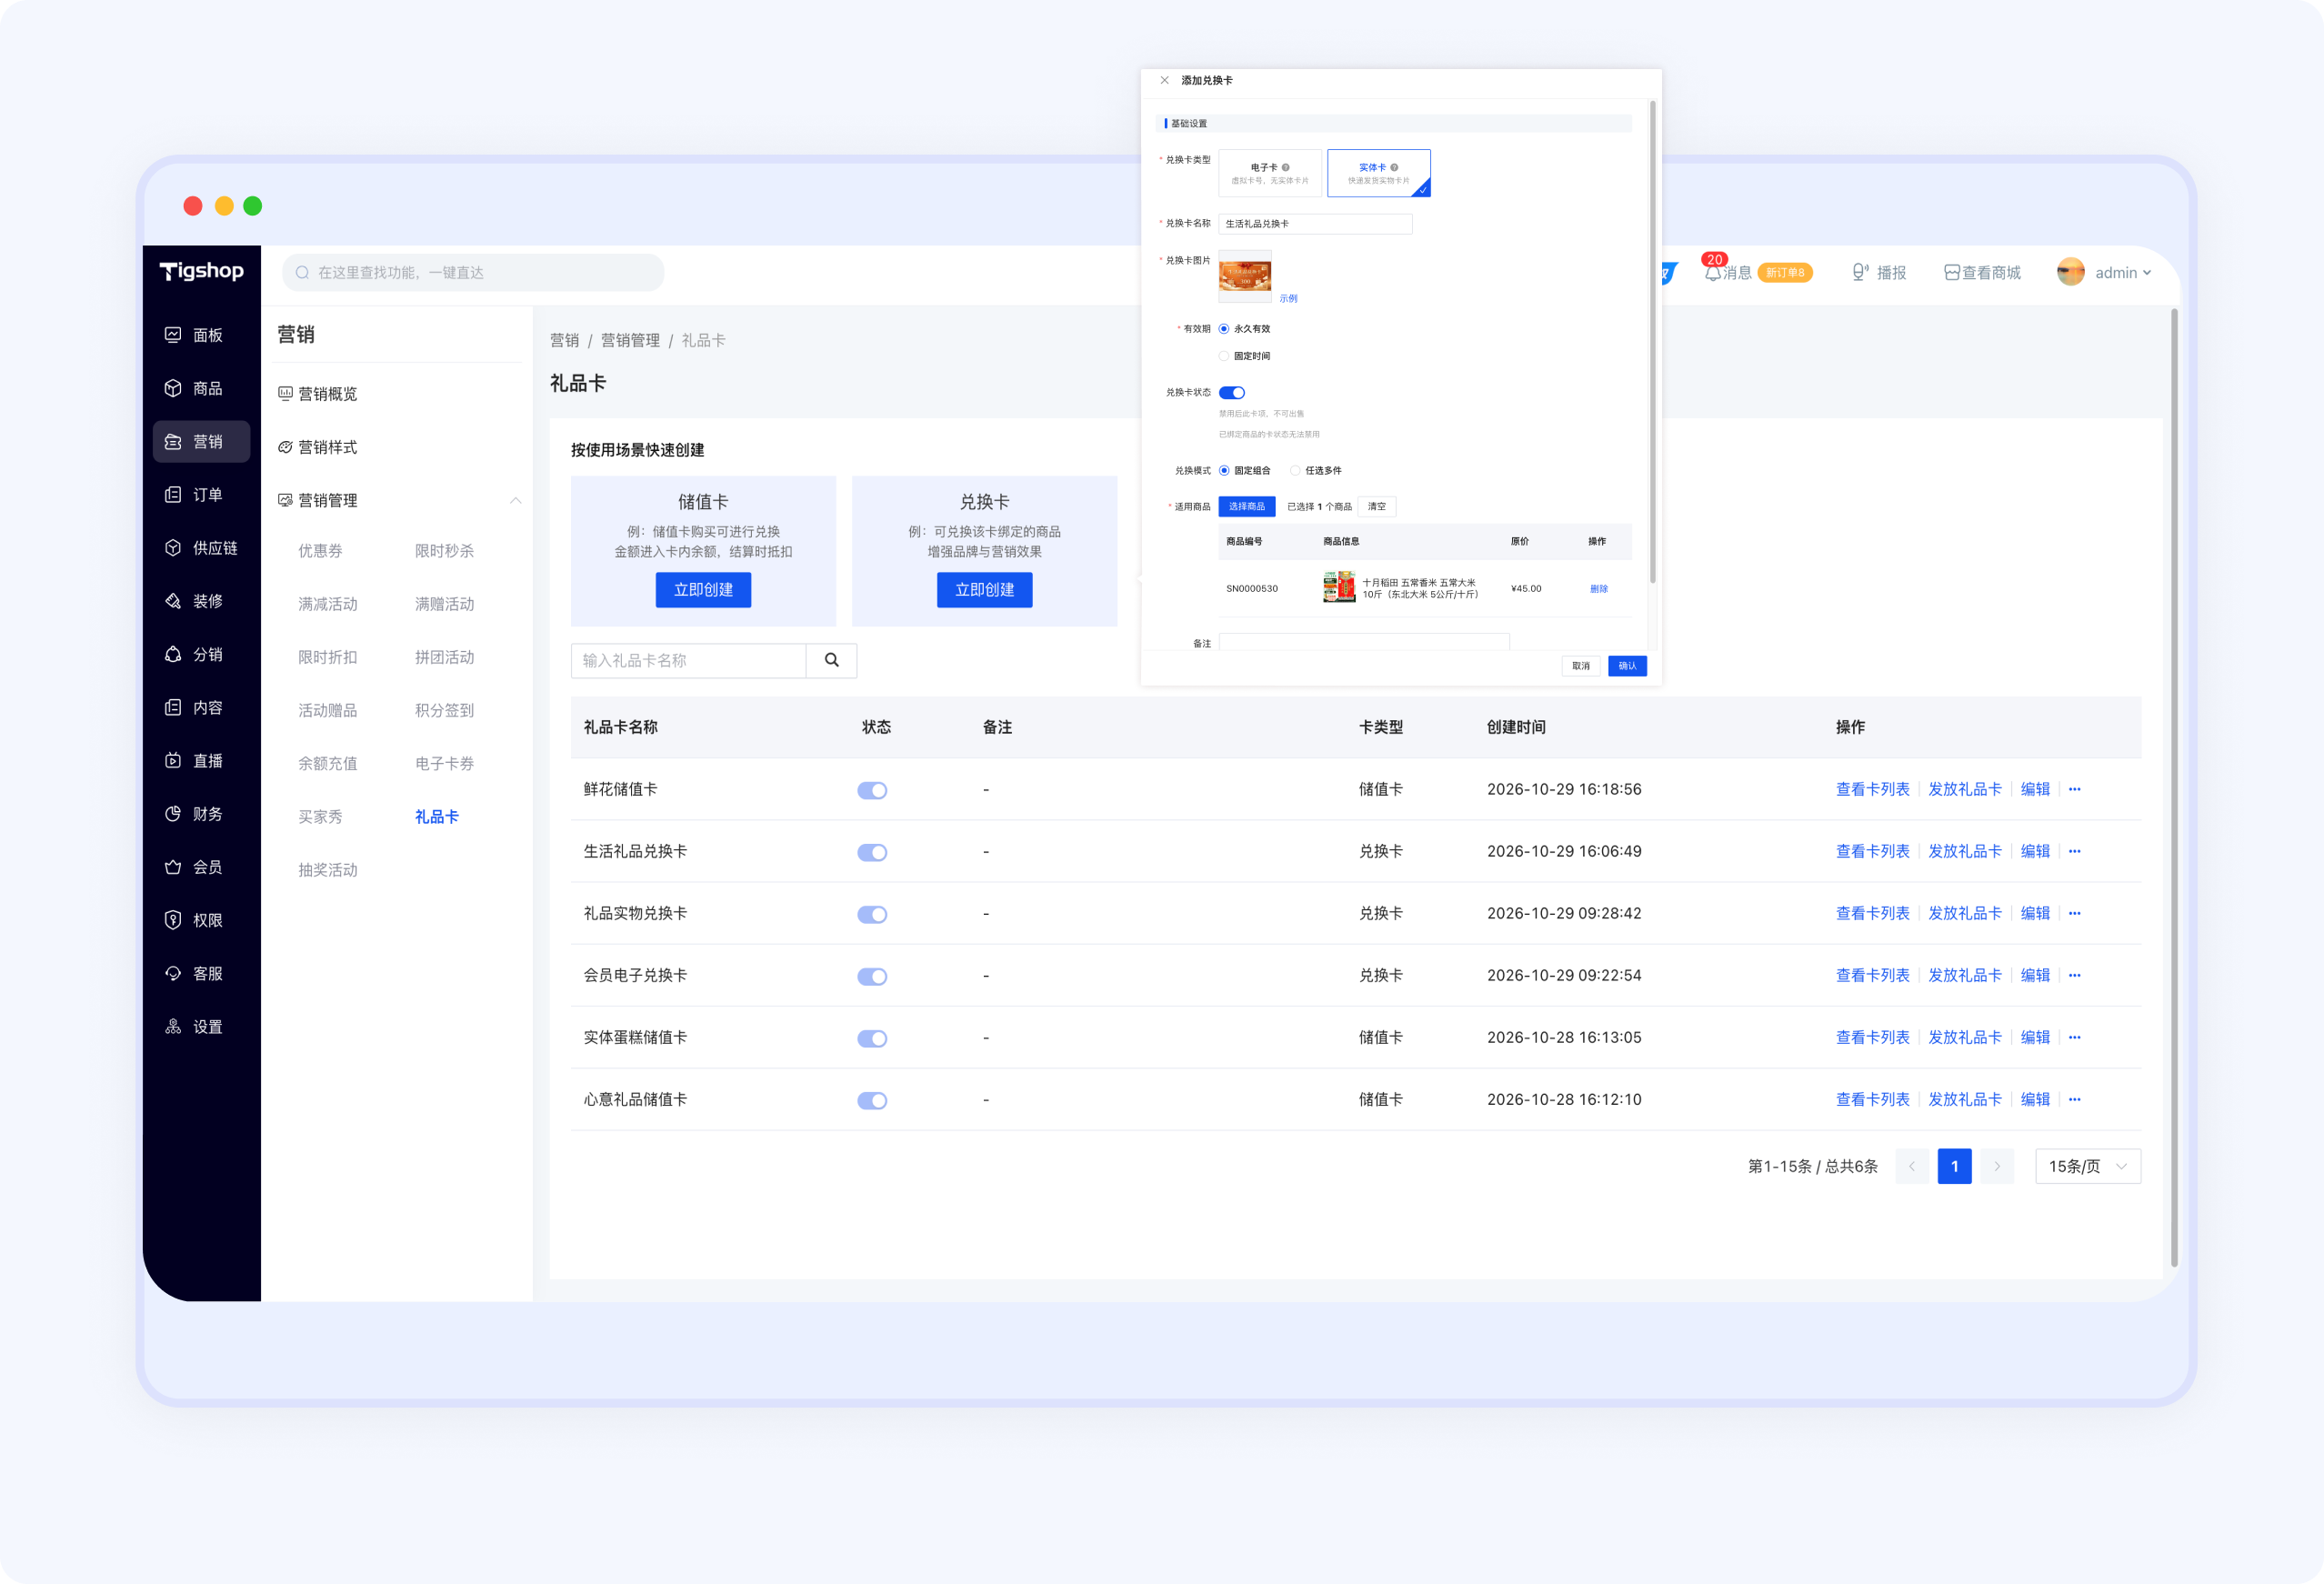Toggle status switch for 礼品实物兑换卡
2324x1584 pixels.
tap(872, 914)
